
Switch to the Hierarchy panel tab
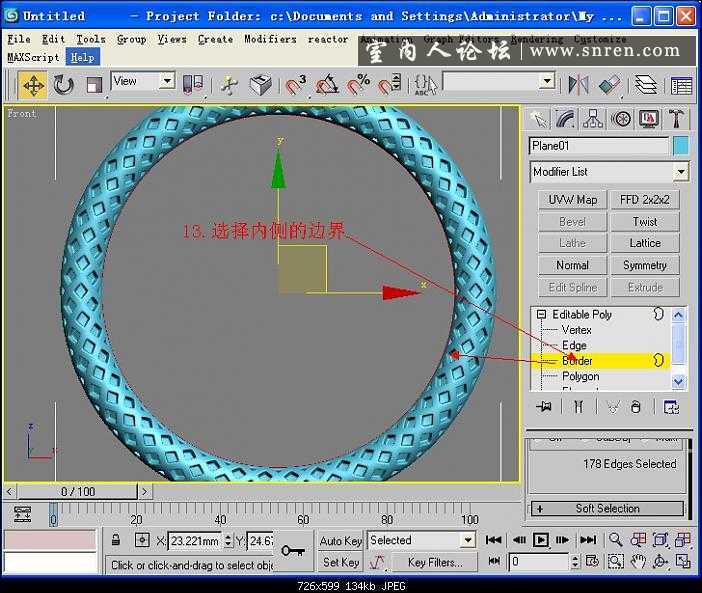click(593, 119)
